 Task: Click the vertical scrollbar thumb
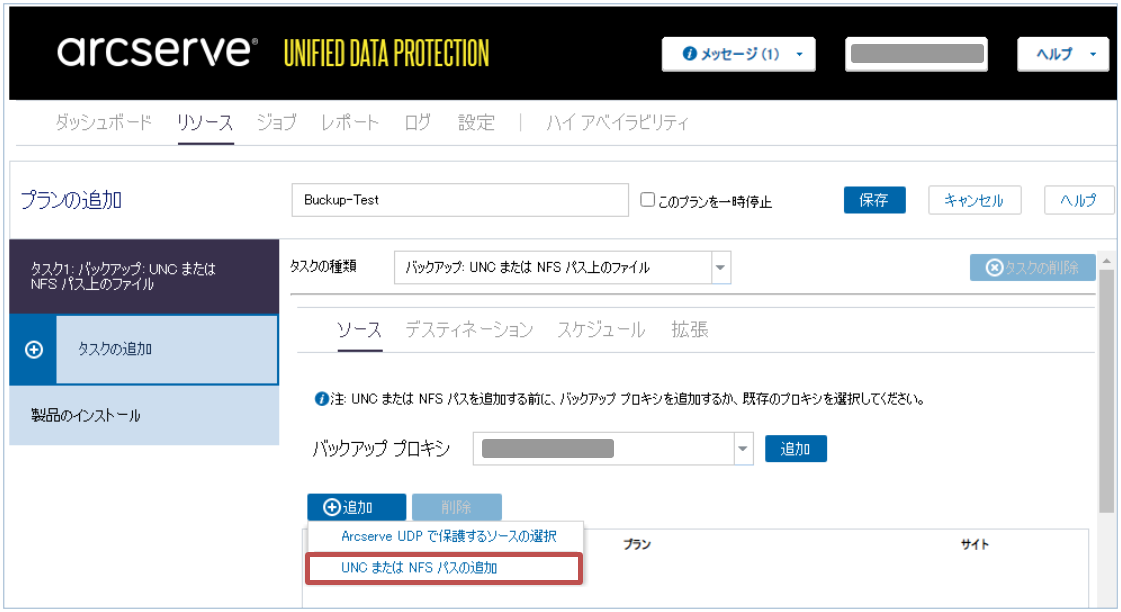tap(1106, 391)
